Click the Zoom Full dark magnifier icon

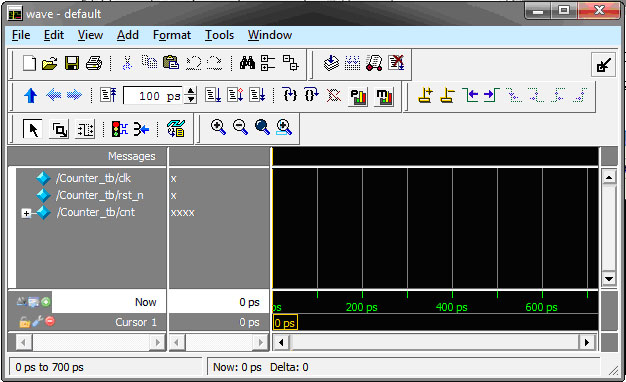(x=262, y=127)
